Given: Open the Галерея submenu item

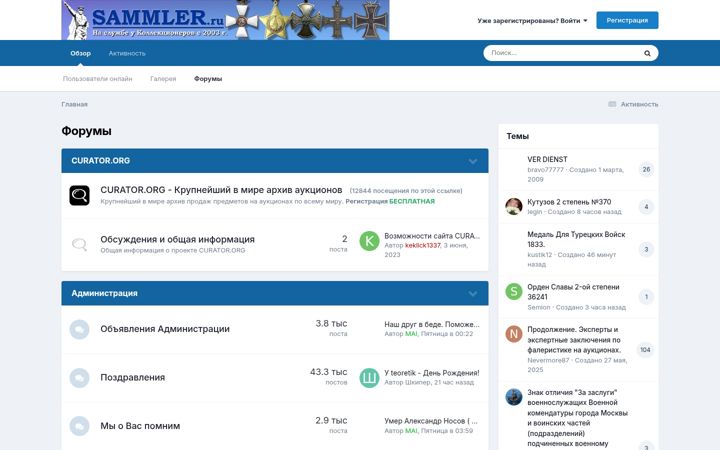Looking at the screenshot, I should coord(163,79).
